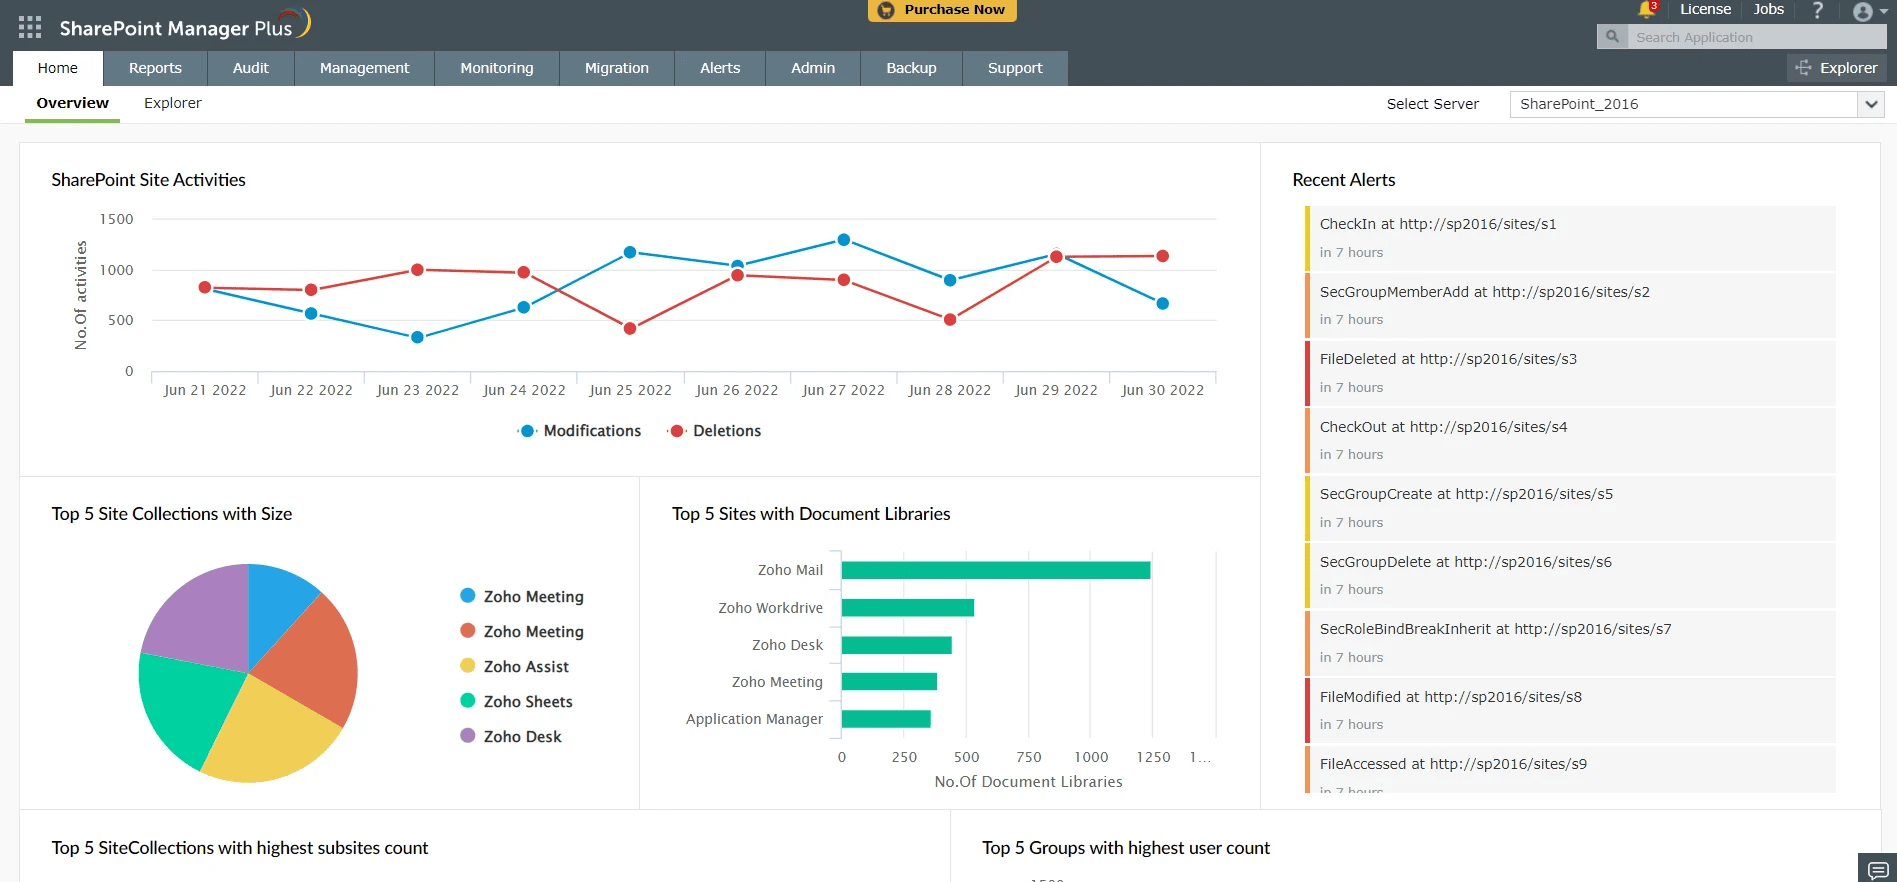Open the chat feedback icon at bottom

click(x=1877, y=868)
